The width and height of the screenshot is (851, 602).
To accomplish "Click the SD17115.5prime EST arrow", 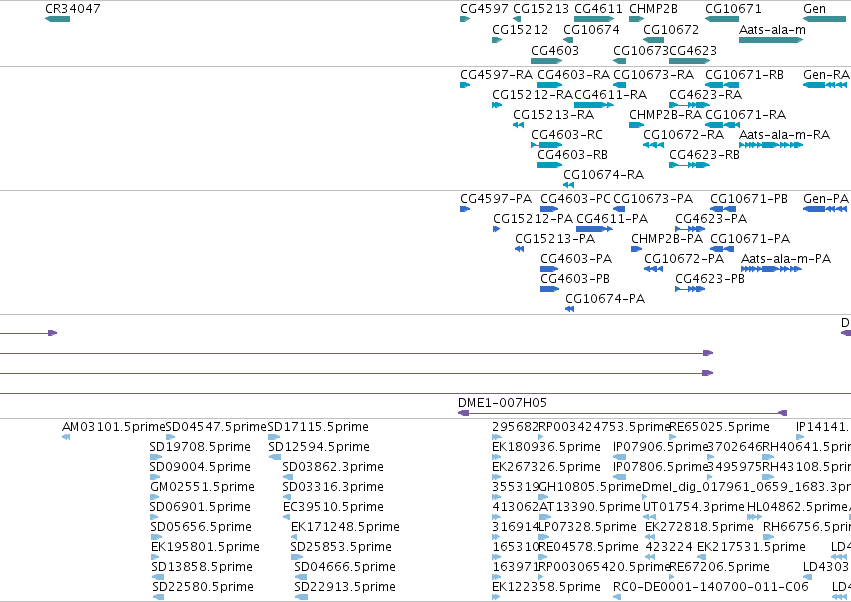I will (x=274, y=437).
